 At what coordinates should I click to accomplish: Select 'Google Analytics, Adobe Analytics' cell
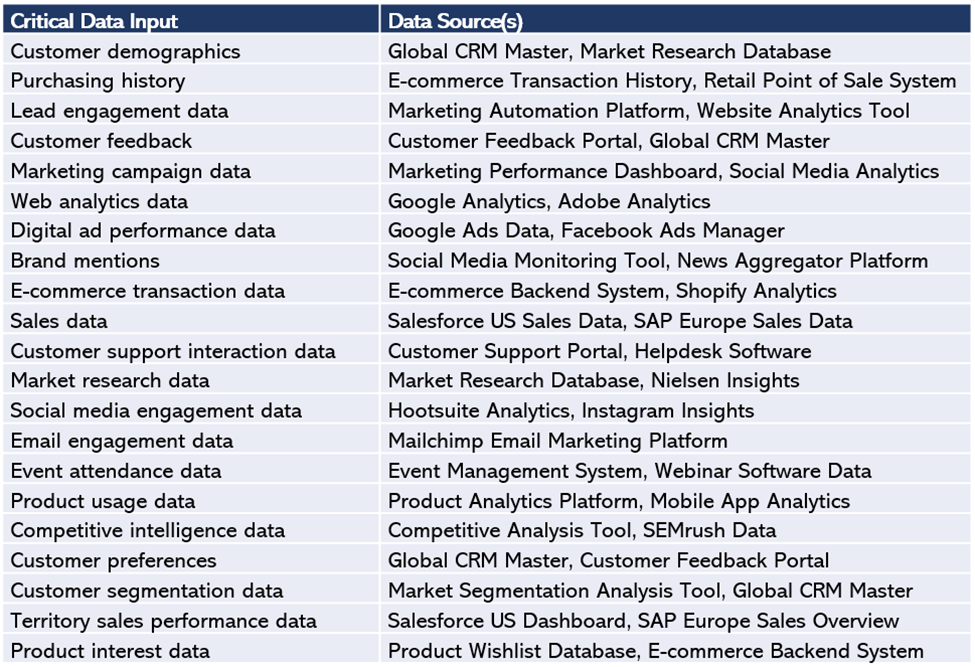pyautogui.click(x=549, y=201)
